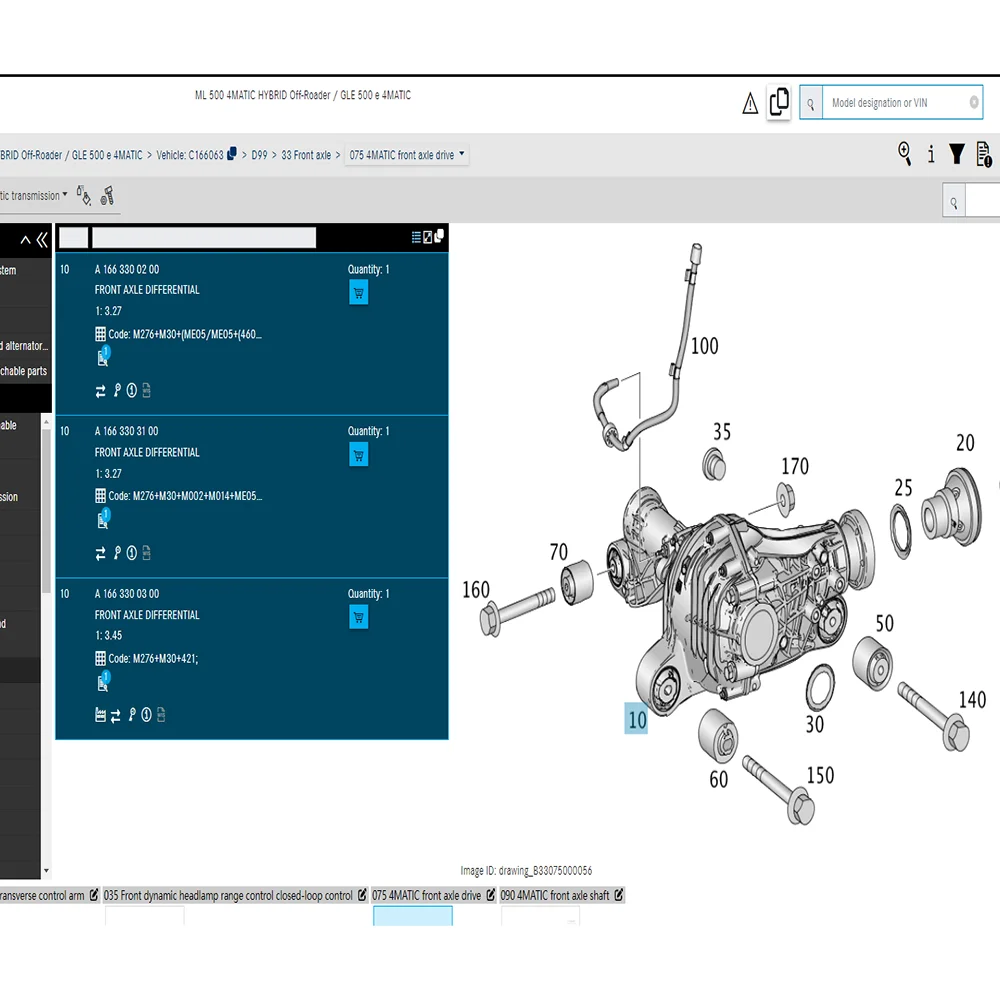
Task: Click the sidebar scrollbar handle
Action: [x=46, y=510]
